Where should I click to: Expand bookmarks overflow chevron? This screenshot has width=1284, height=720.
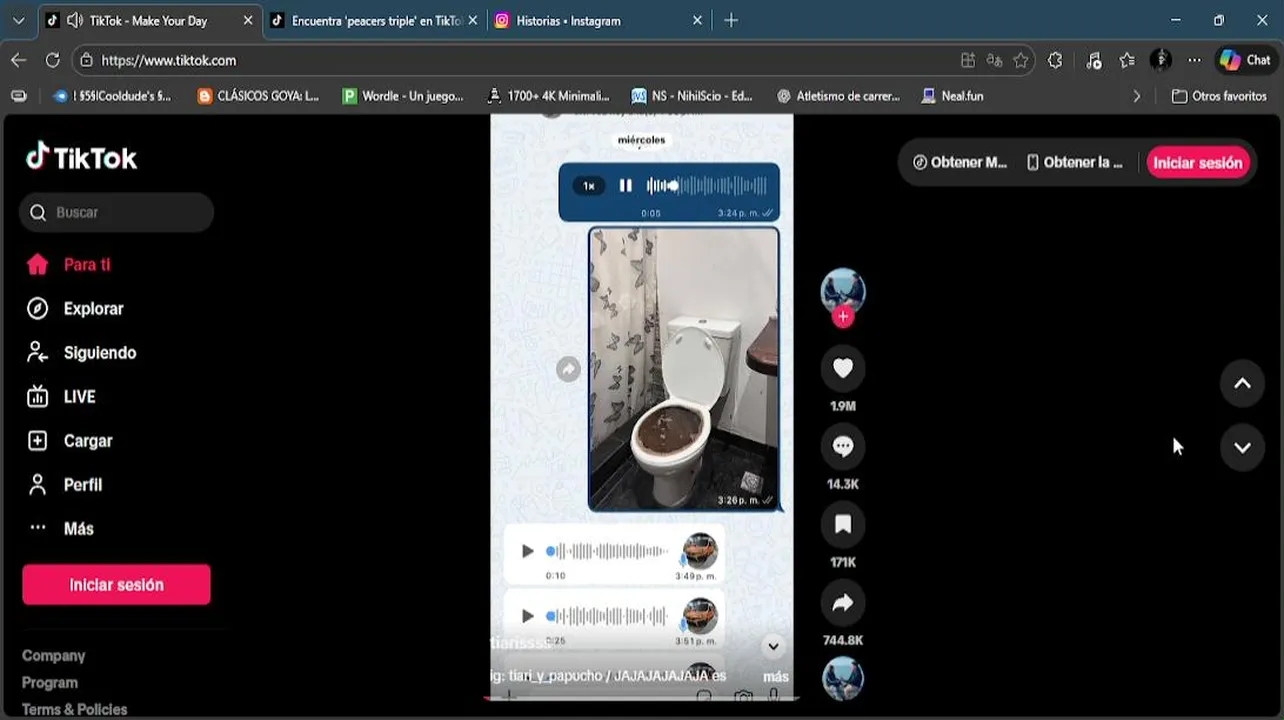click(1136, 96)
